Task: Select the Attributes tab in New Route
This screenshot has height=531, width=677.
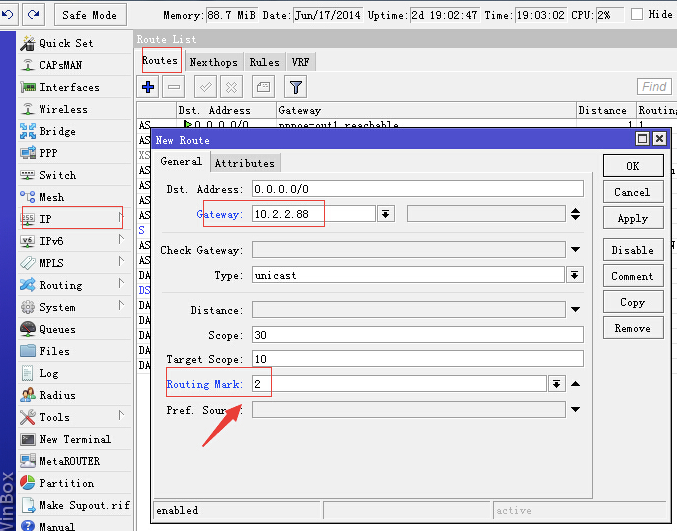Action: (245, 163)
